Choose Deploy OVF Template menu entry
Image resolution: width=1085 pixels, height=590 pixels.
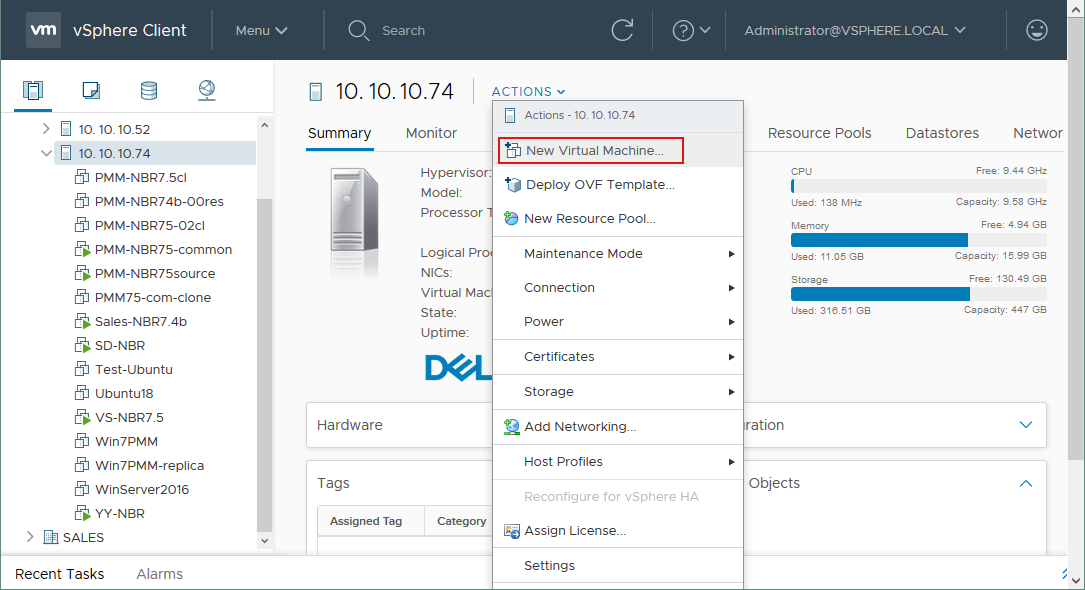point(600,184)
